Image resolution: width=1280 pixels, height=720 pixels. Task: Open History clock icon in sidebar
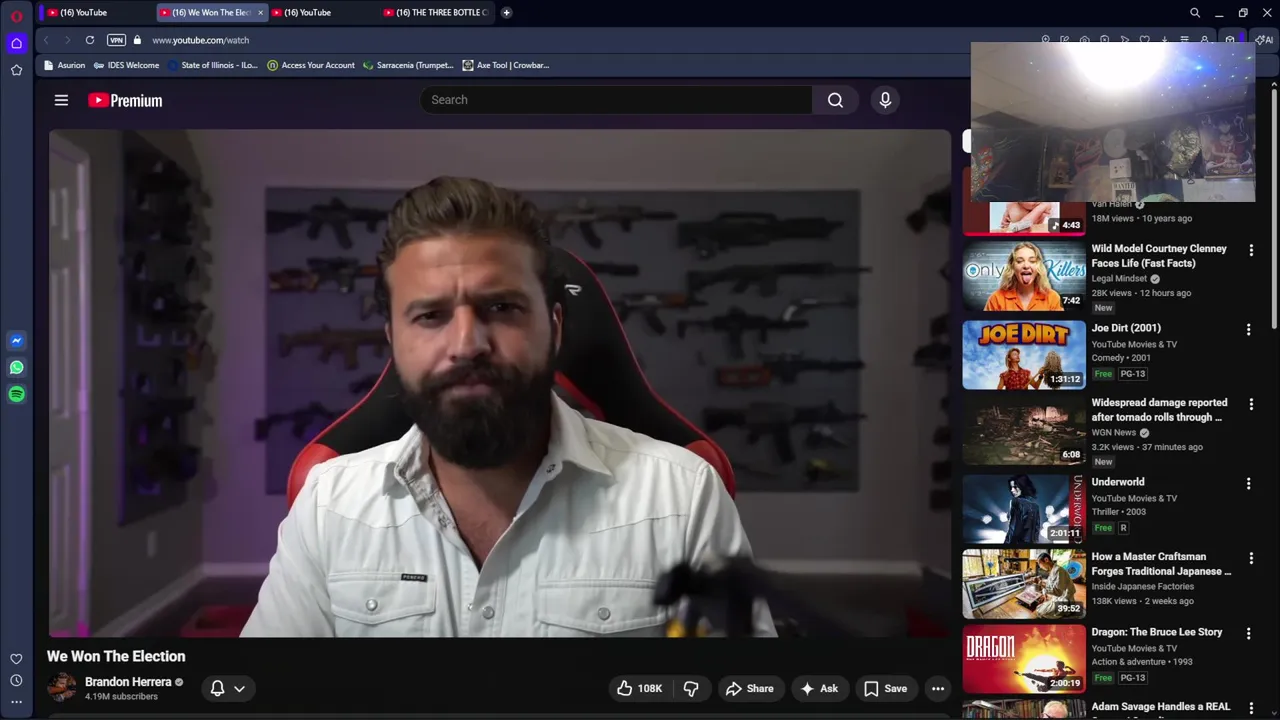click(x=16, y=681)
